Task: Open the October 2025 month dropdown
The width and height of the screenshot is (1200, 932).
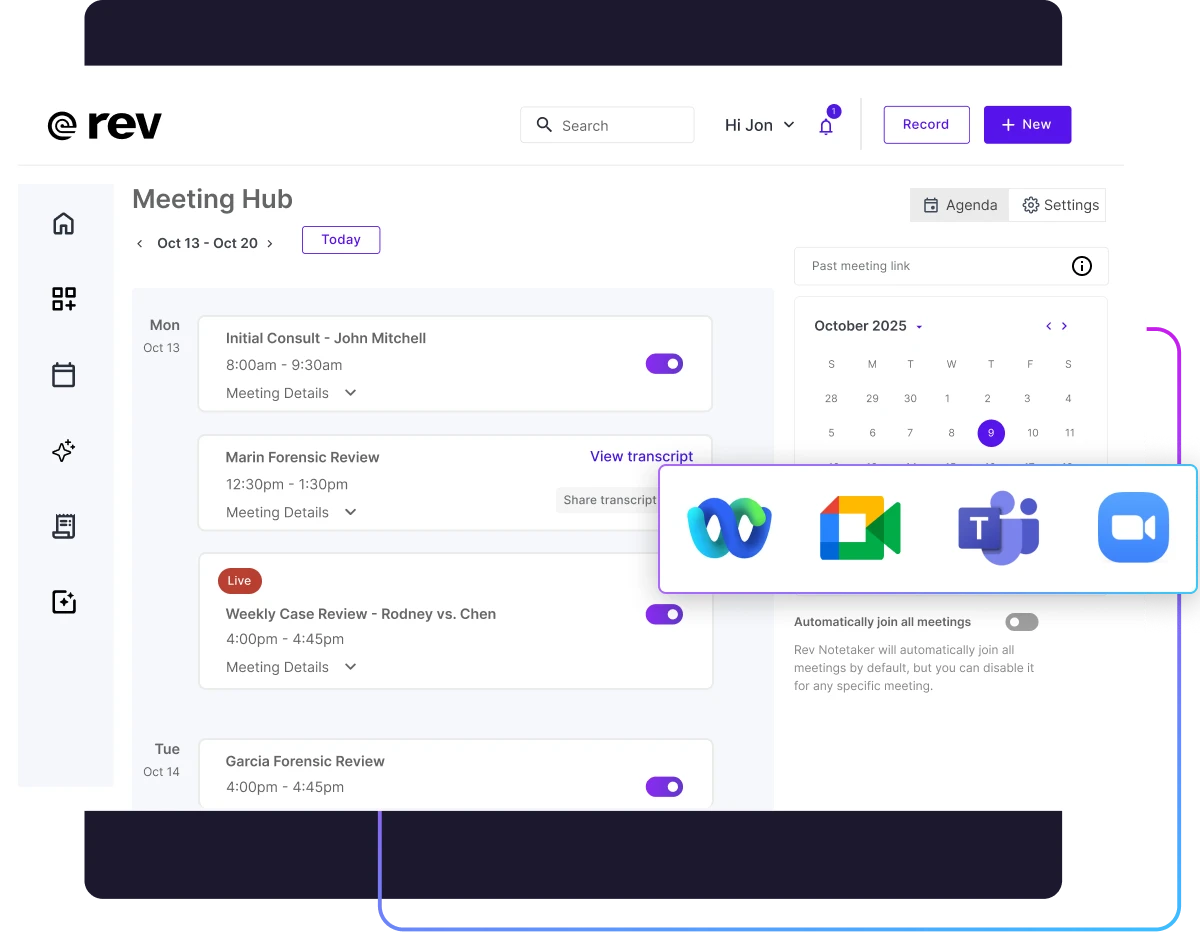Action: click(x=868, y=326)
